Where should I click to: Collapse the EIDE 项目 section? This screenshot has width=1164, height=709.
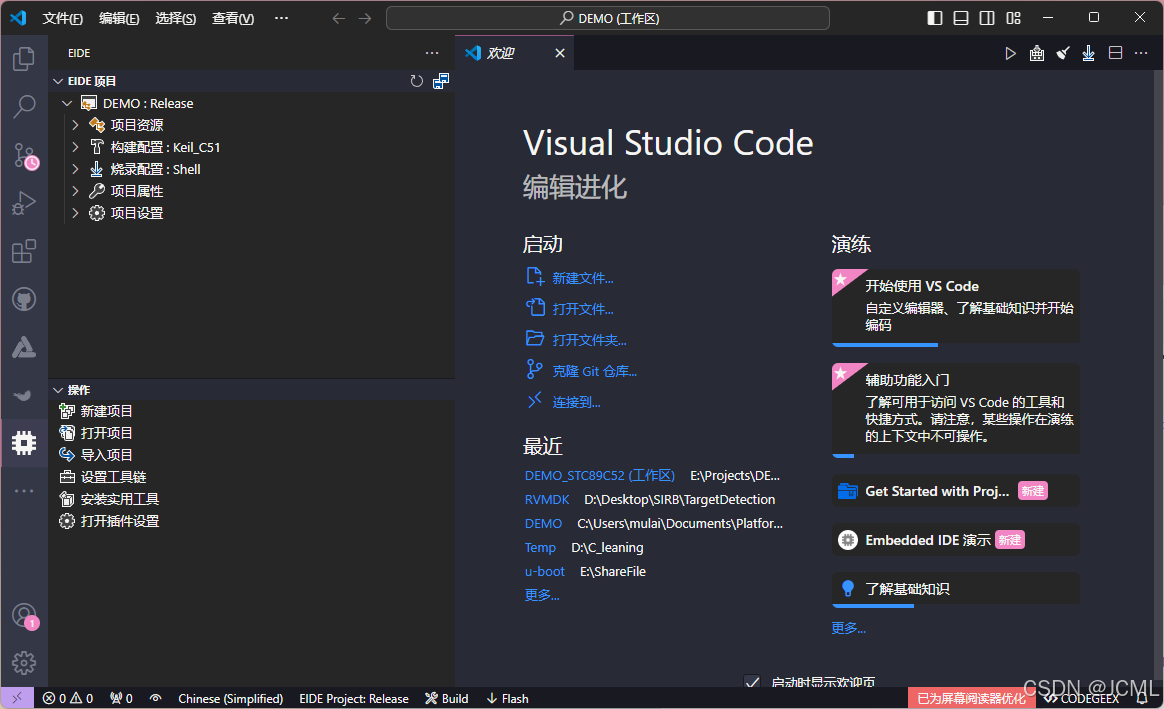(x=58, y=81)
